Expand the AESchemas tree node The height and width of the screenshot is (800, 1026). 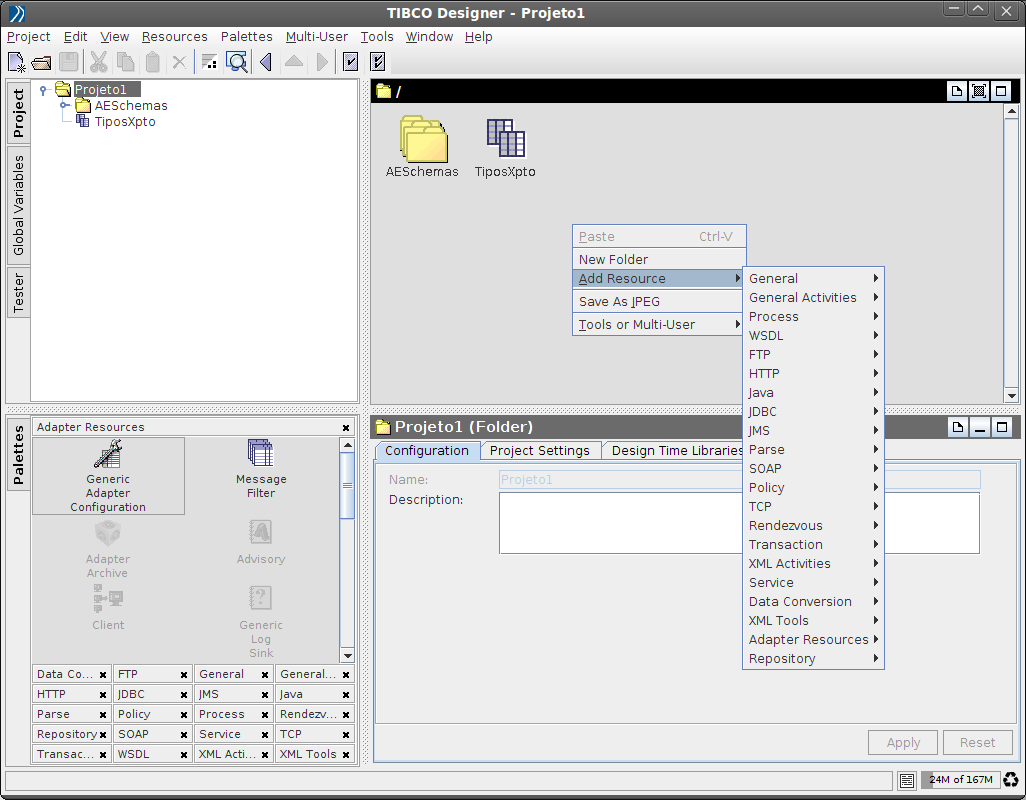pos(64,105)
